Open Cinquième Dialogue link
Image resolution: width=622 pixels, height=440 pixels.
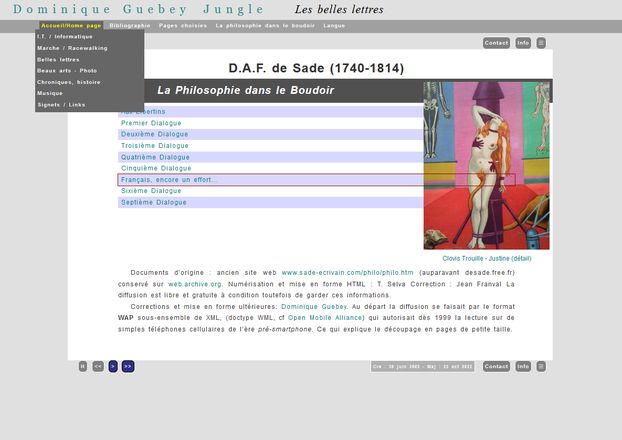pyautogui.click(x=156, y=168)
